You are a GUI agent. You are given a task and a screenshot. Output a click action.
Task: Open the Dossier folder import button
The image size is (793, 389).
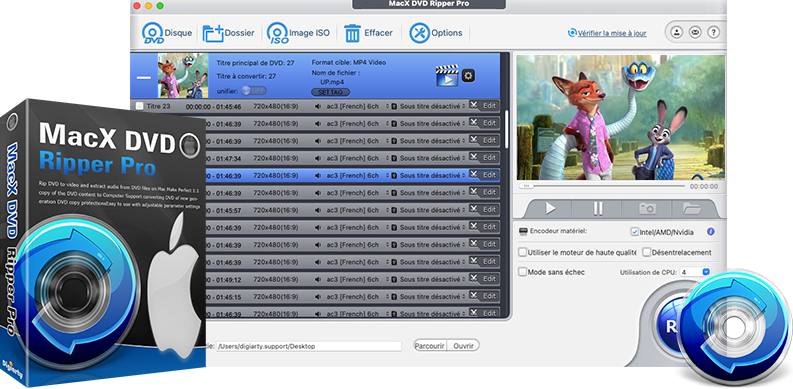coord(228,33)
